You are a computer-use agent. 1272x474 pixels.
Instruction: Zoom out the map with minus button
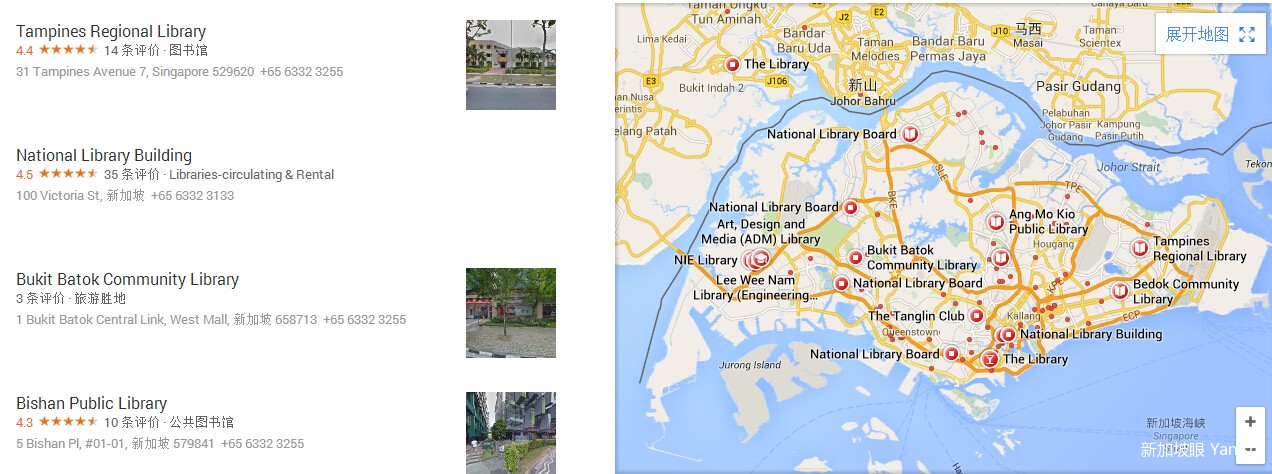click(x=1250, y=448)
